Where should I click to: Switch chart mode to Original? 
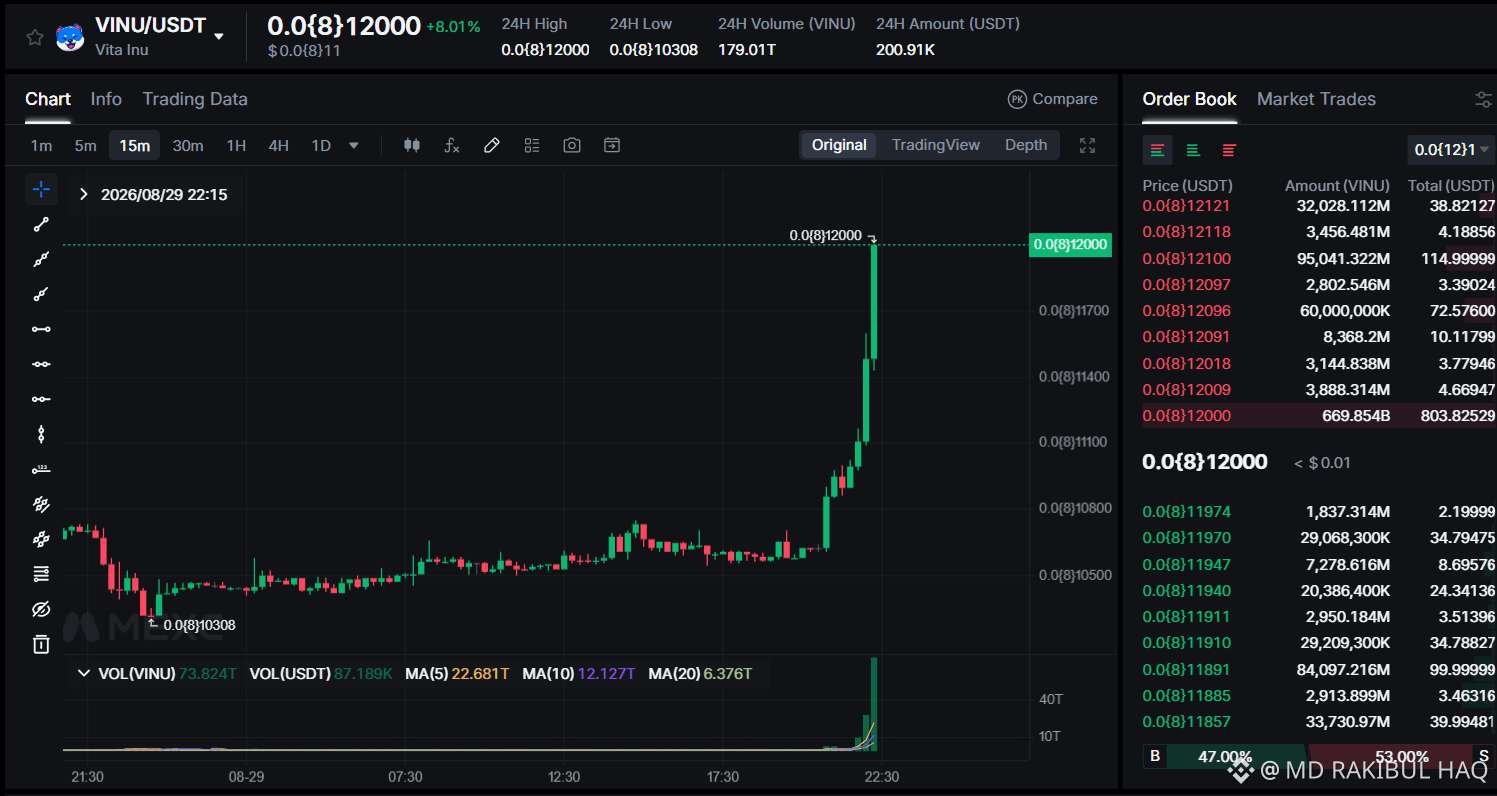coord(839,145)
